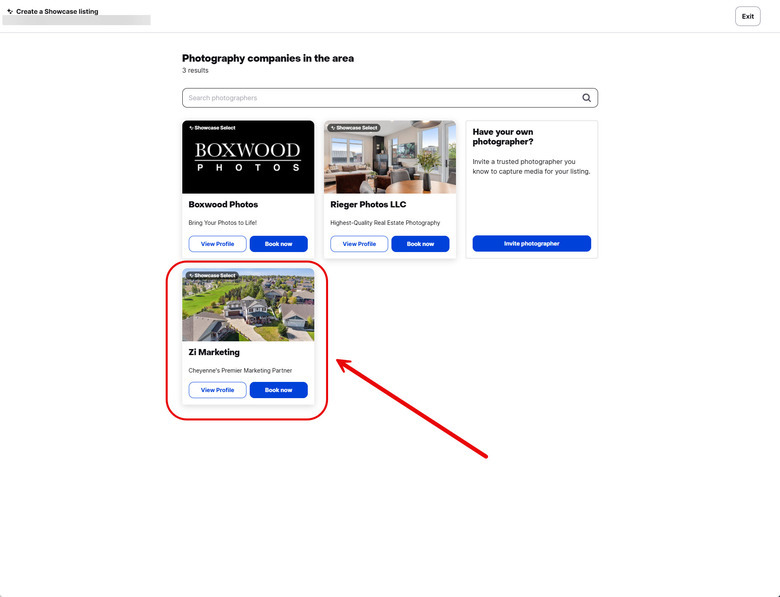The width and height of the screenshot is (780, 597).
Task: View Profile for Boxwood Photos
Action: coord(217,244)
